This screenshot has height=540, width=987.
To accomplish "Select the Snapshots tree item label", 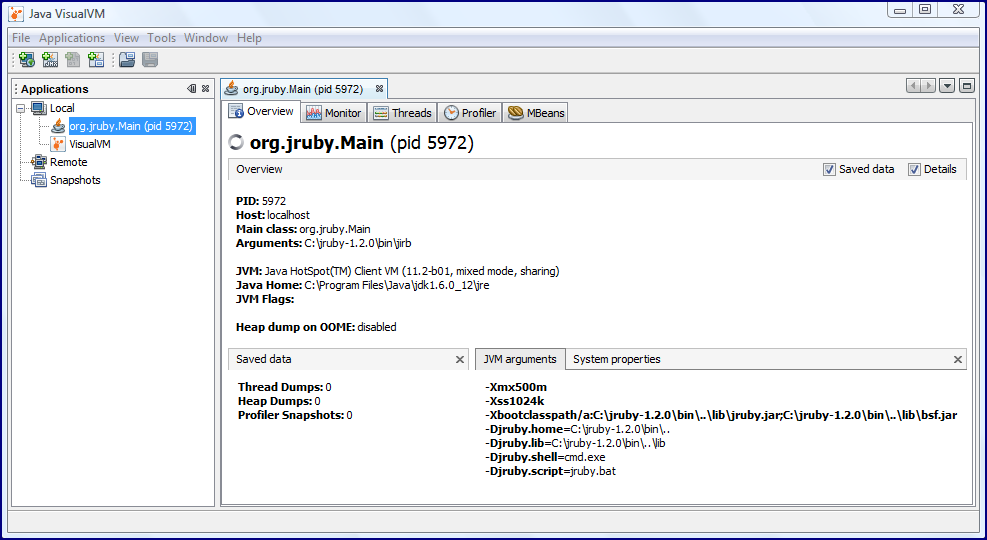I will (x=75, y=180).
